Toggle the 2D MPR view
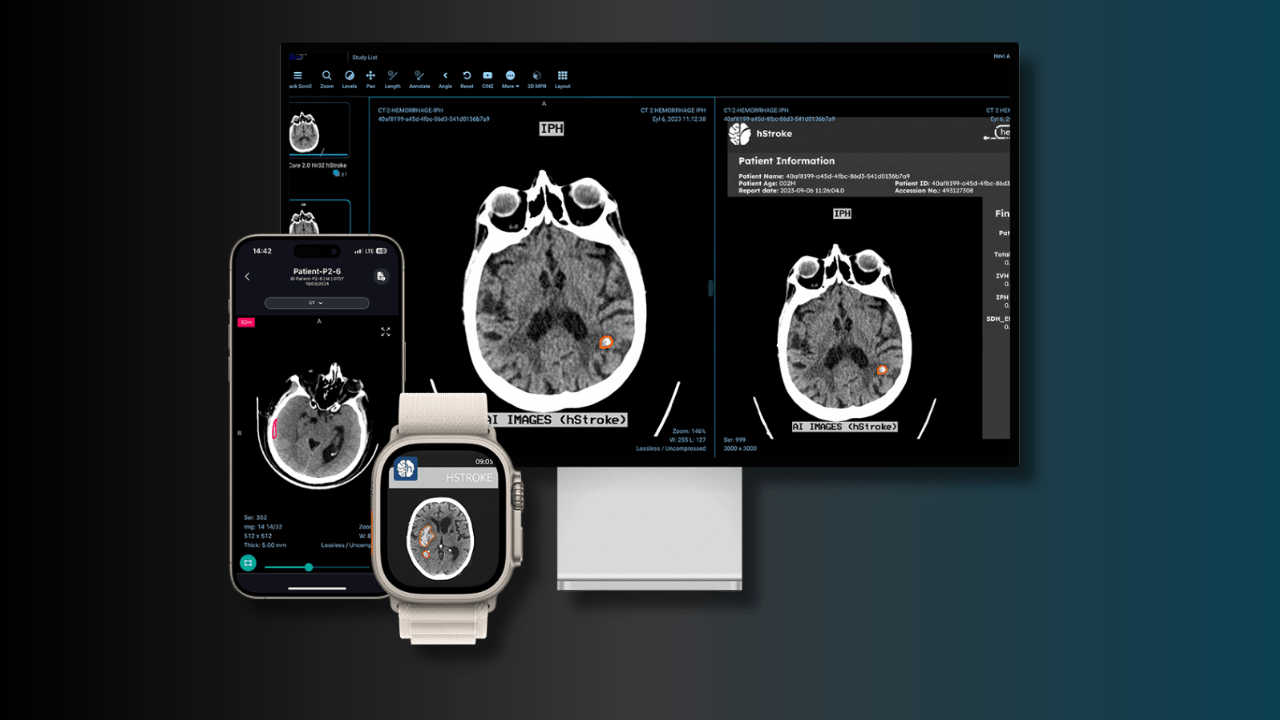This screenshot has width=1280, height=720. click(537, 76)
